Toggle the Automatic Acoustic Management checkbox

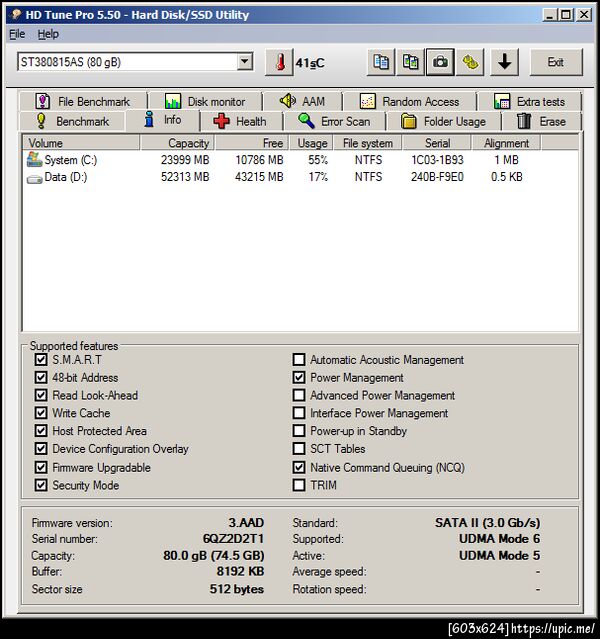(299, 359)
